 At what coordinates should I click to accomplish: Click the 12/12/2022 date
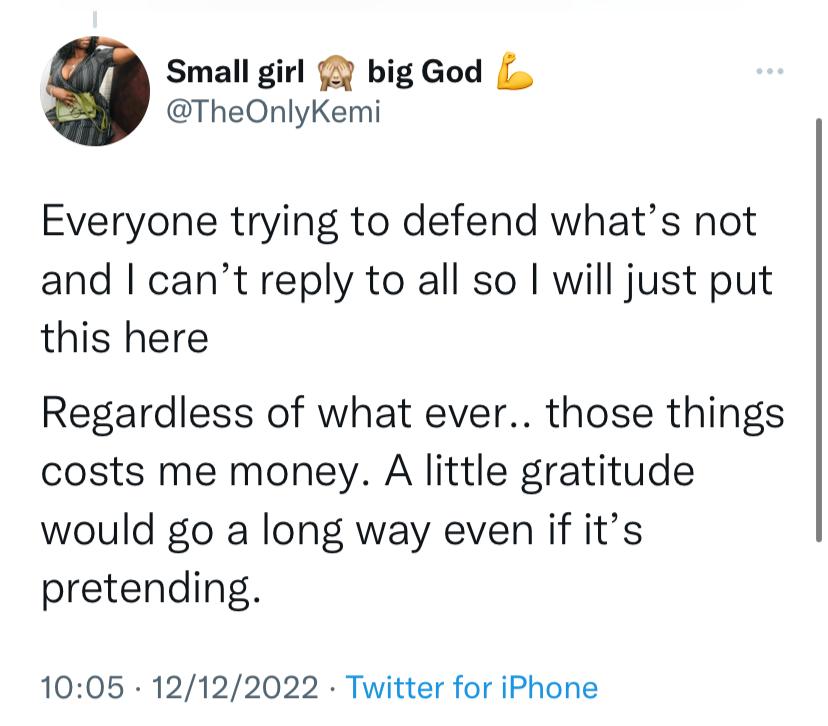click(235, 687)
